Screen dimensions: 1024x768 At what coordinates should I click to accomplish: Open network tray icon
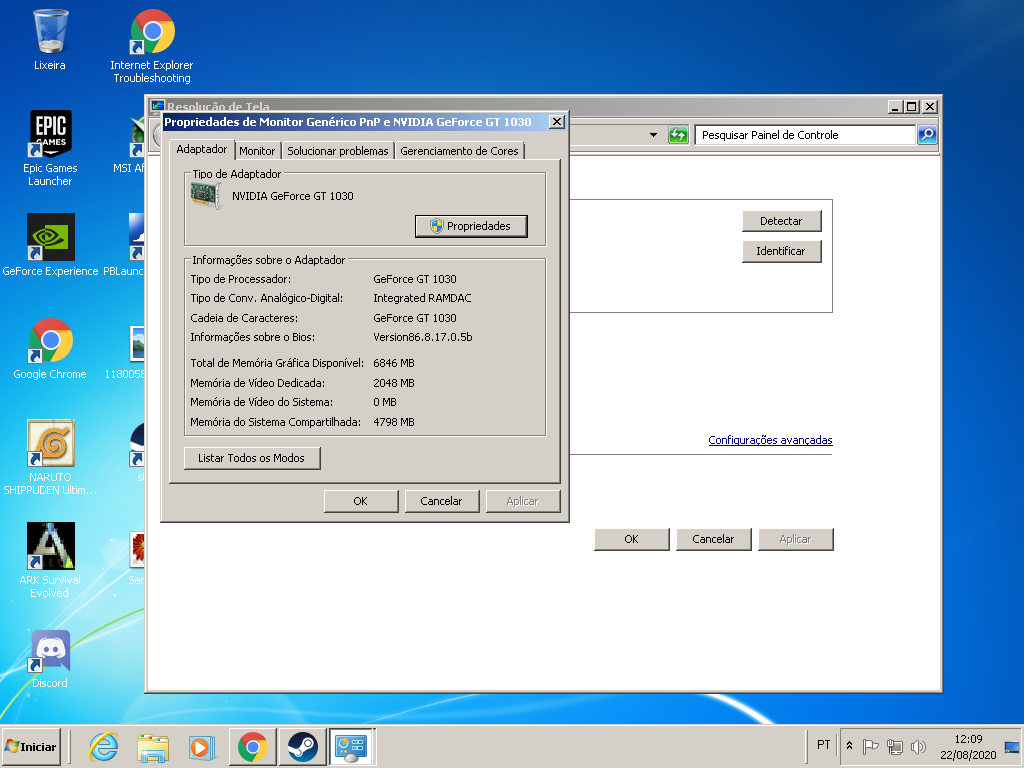click(x=895, y=746)
